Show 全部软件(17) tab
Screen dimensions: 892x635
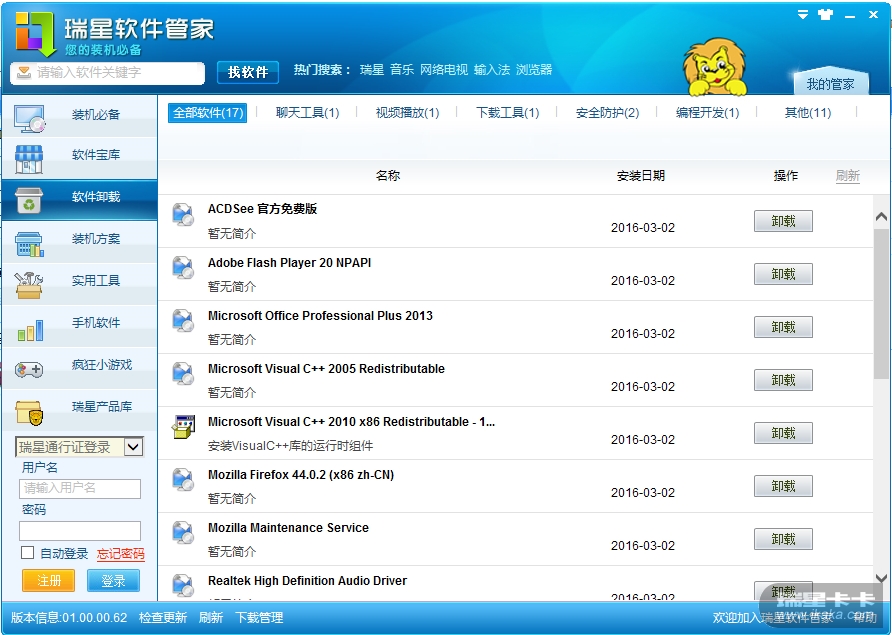(208, 113)
